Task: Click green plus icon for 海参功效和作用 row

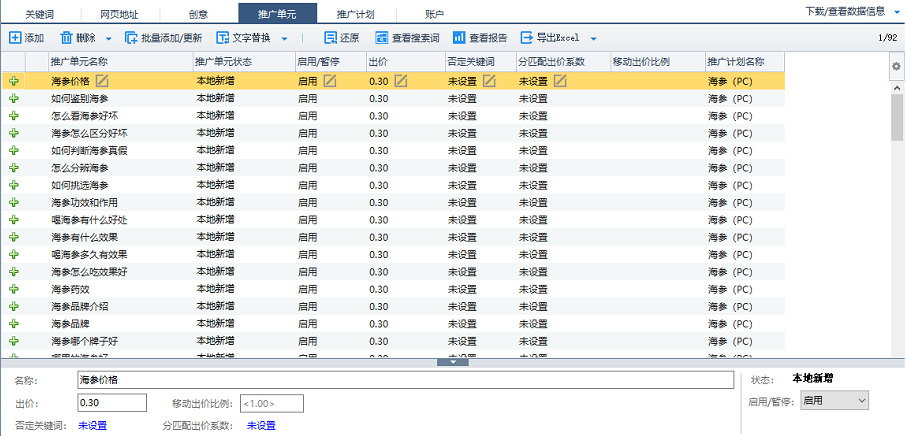Action: click(14, 202)
